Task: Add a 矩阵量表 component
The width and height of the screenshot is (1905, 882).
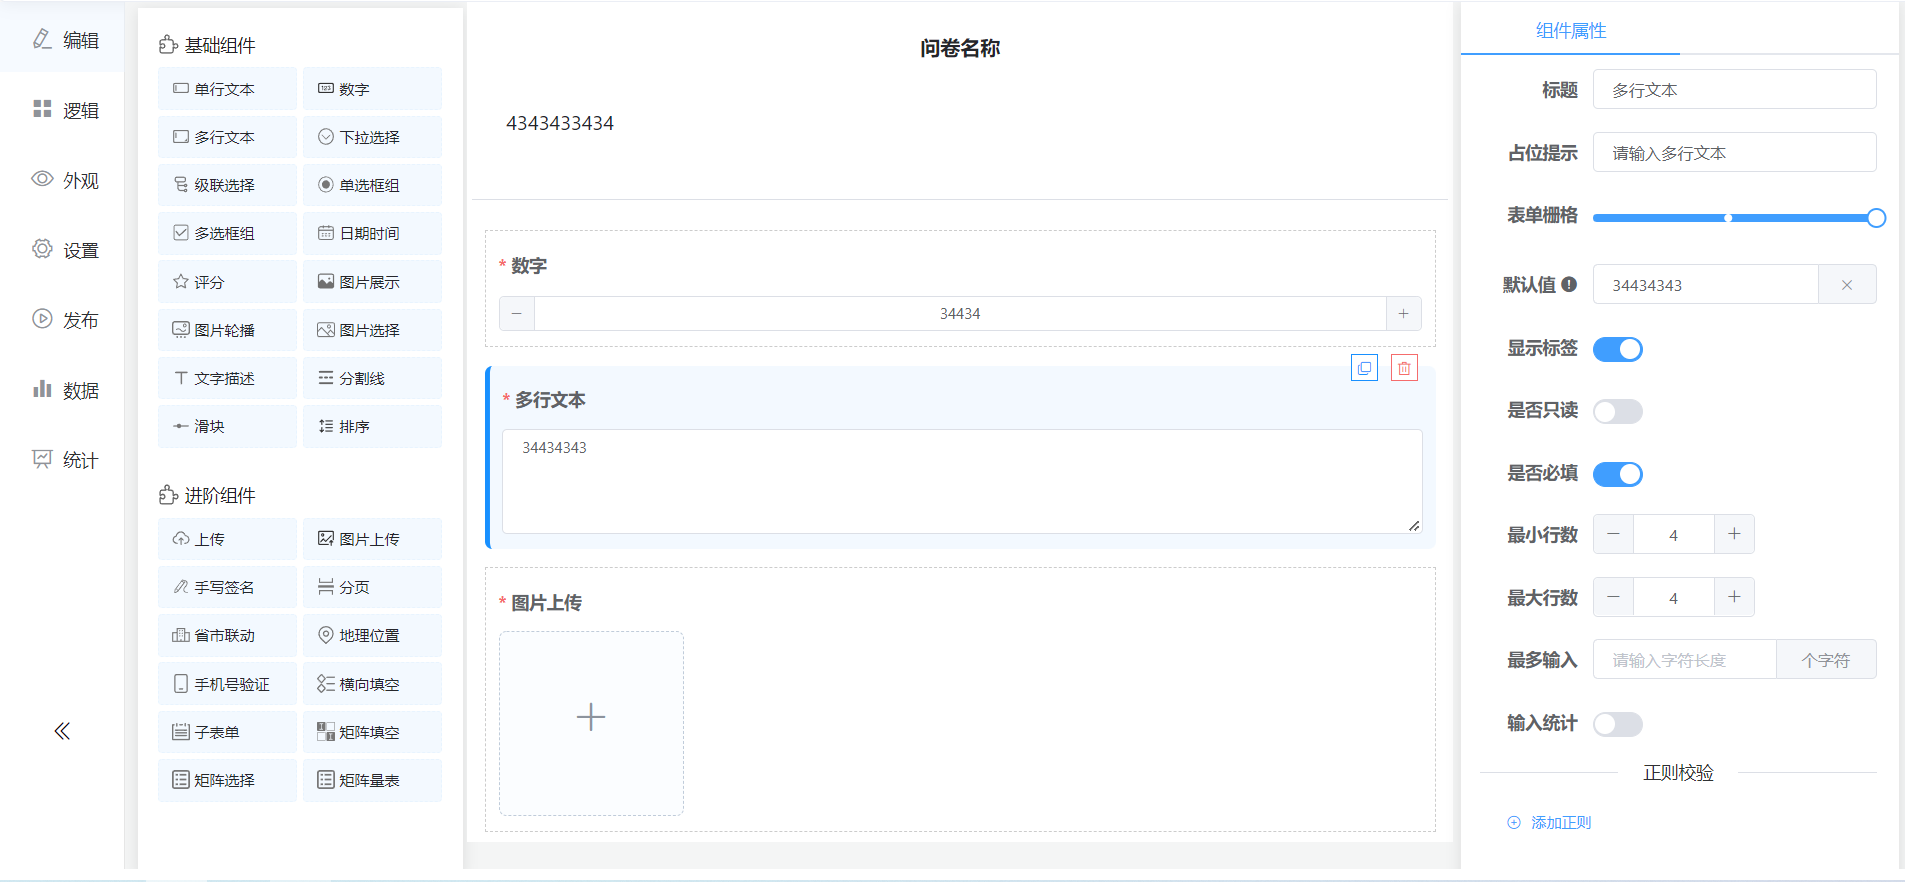Action: click(372, 780)
